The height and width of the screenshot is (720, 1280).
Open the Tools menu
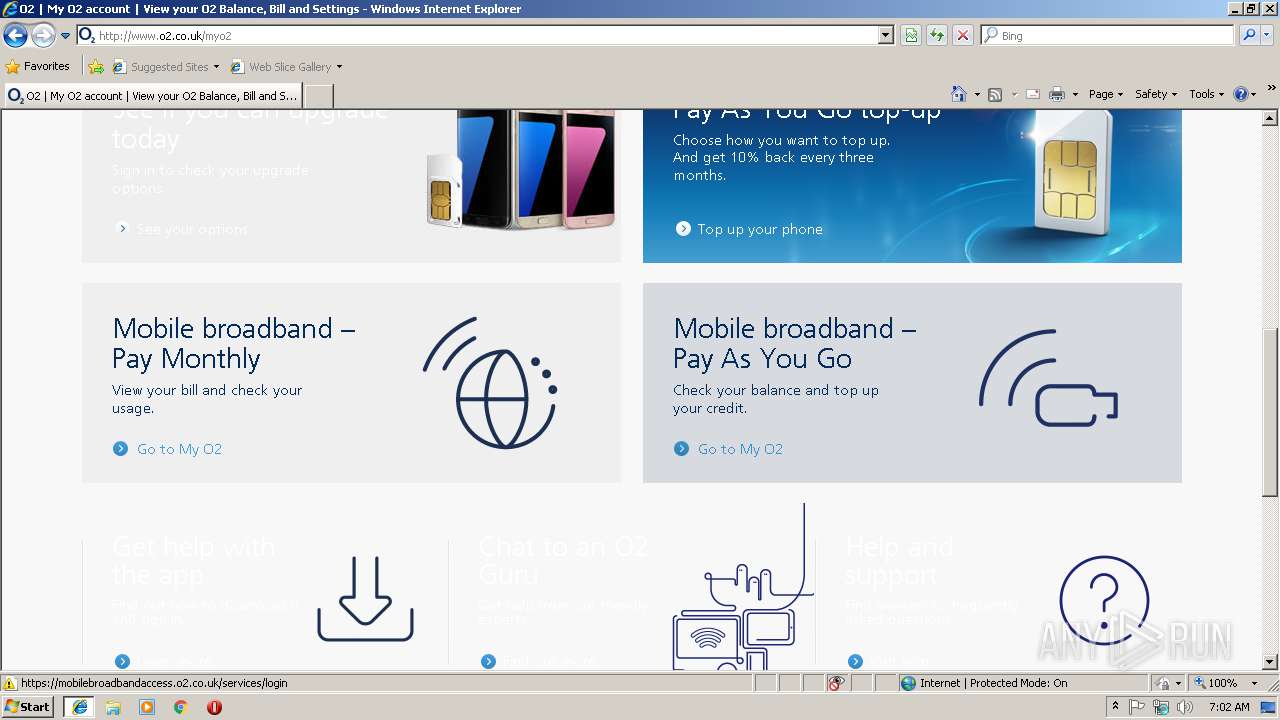(x=1206, y=94)
